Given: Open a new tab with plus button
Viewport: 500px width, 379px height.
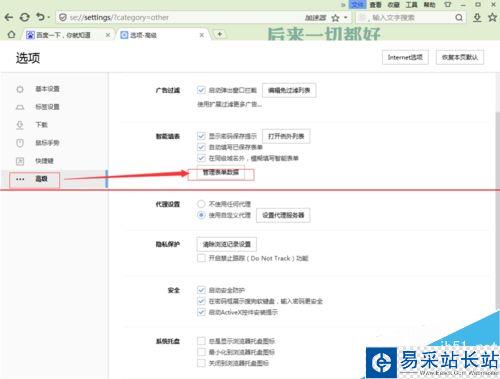Looking at the screenshot, I should click(x=220, y=34).
